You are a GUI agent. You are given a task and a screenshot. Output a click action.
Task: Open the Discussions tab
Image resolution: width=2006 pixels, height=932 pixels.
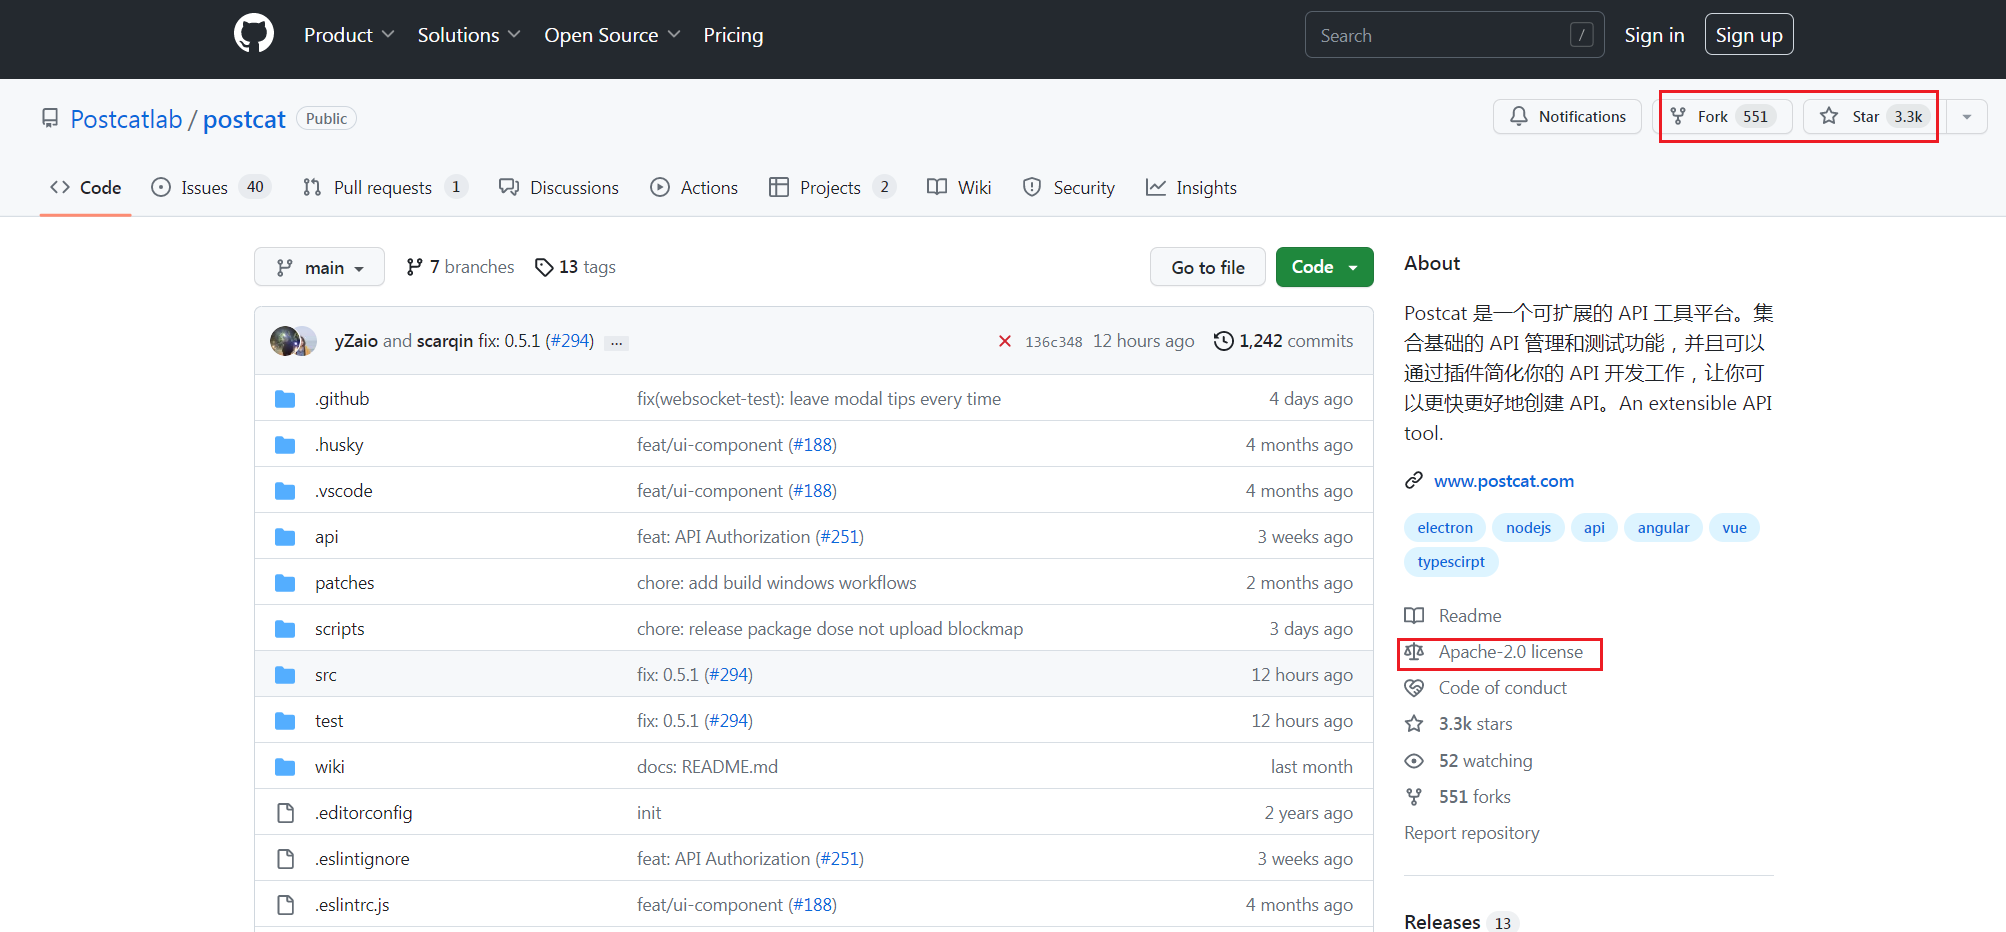tap(559, 187)
